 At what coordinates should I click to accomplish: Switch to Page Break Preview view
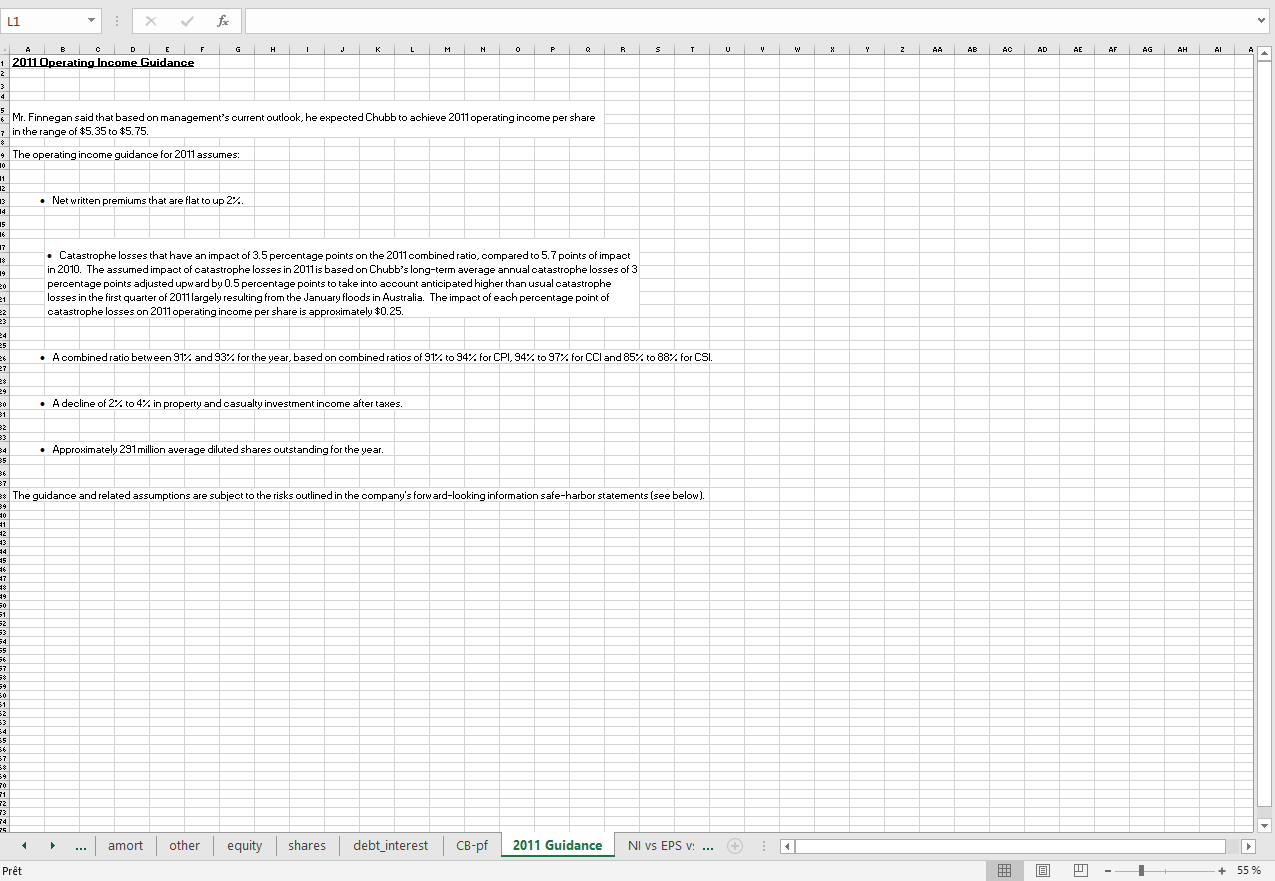click(1079, 871)
